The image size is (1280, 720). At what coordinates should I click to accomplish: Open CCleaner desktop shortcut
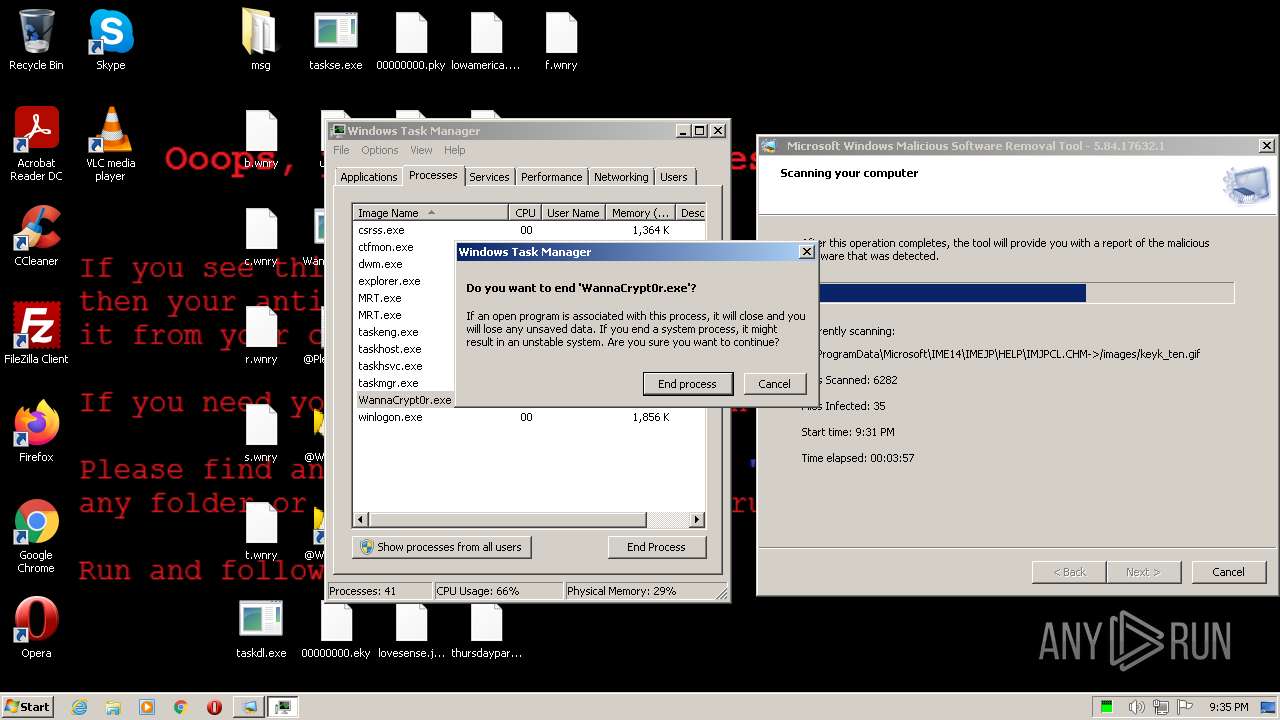(x=36, y=236)
